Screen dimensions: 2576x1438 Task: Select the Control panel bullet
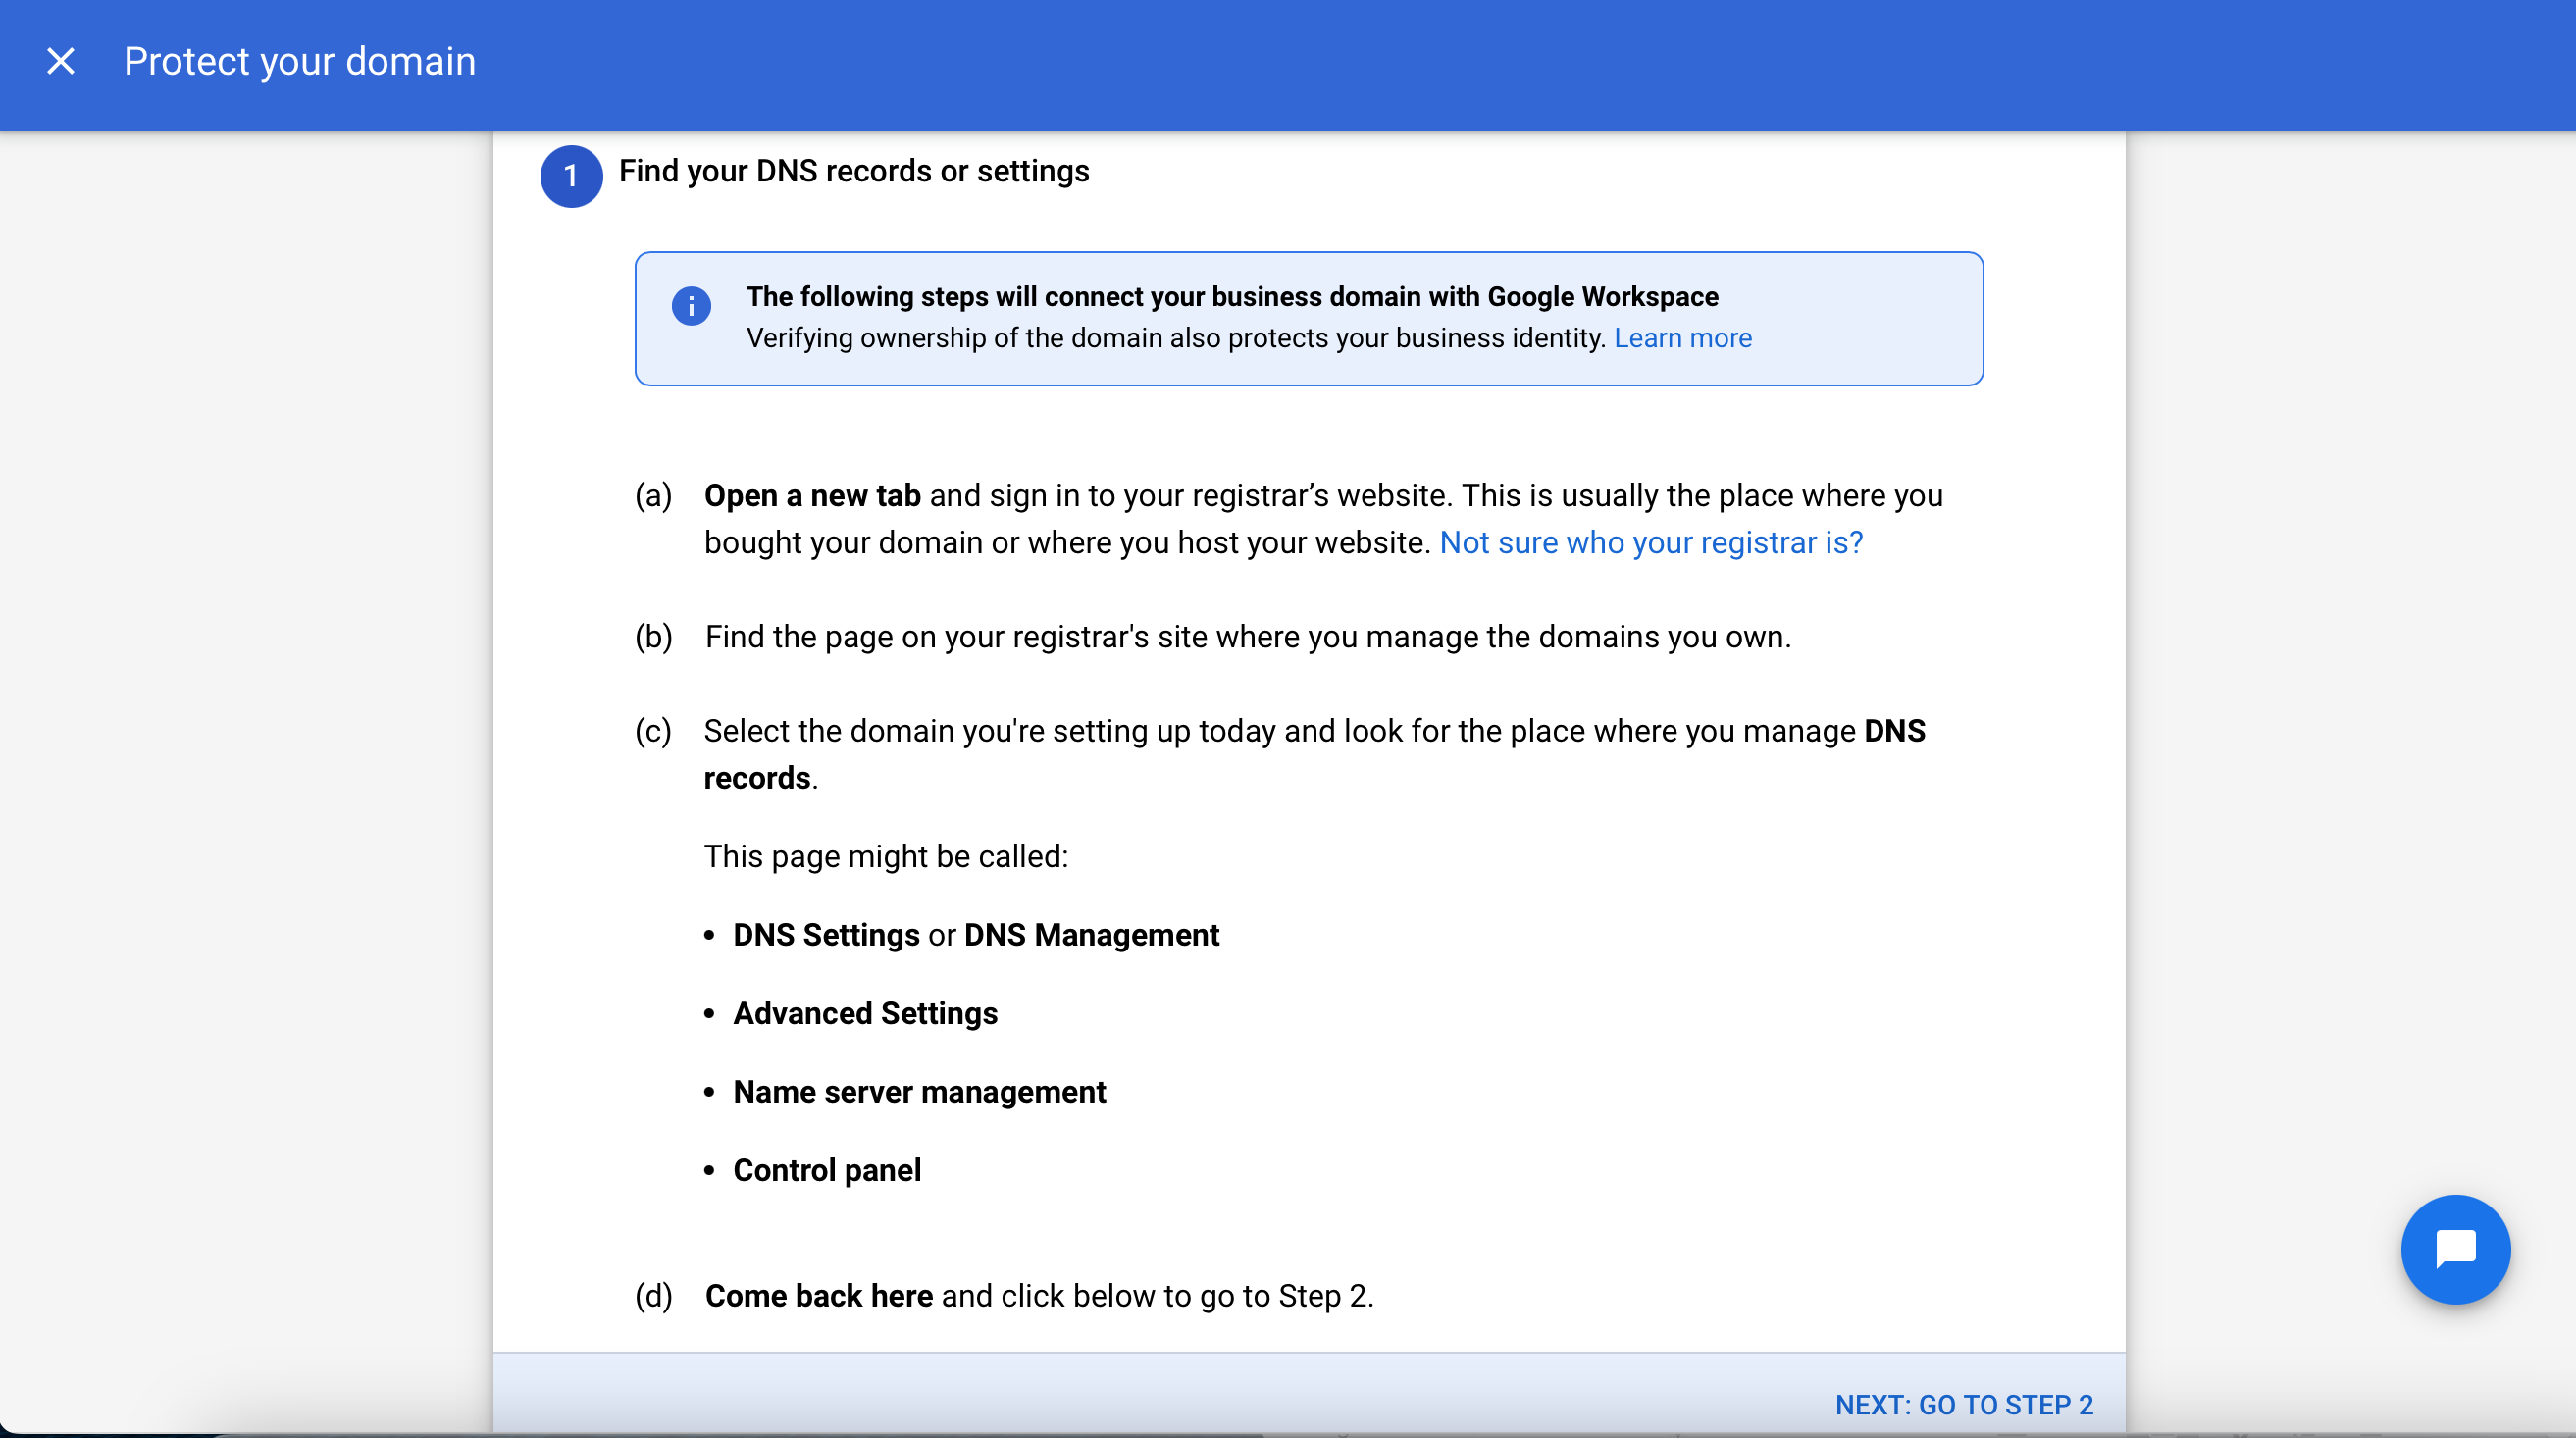coord(827,1171)
